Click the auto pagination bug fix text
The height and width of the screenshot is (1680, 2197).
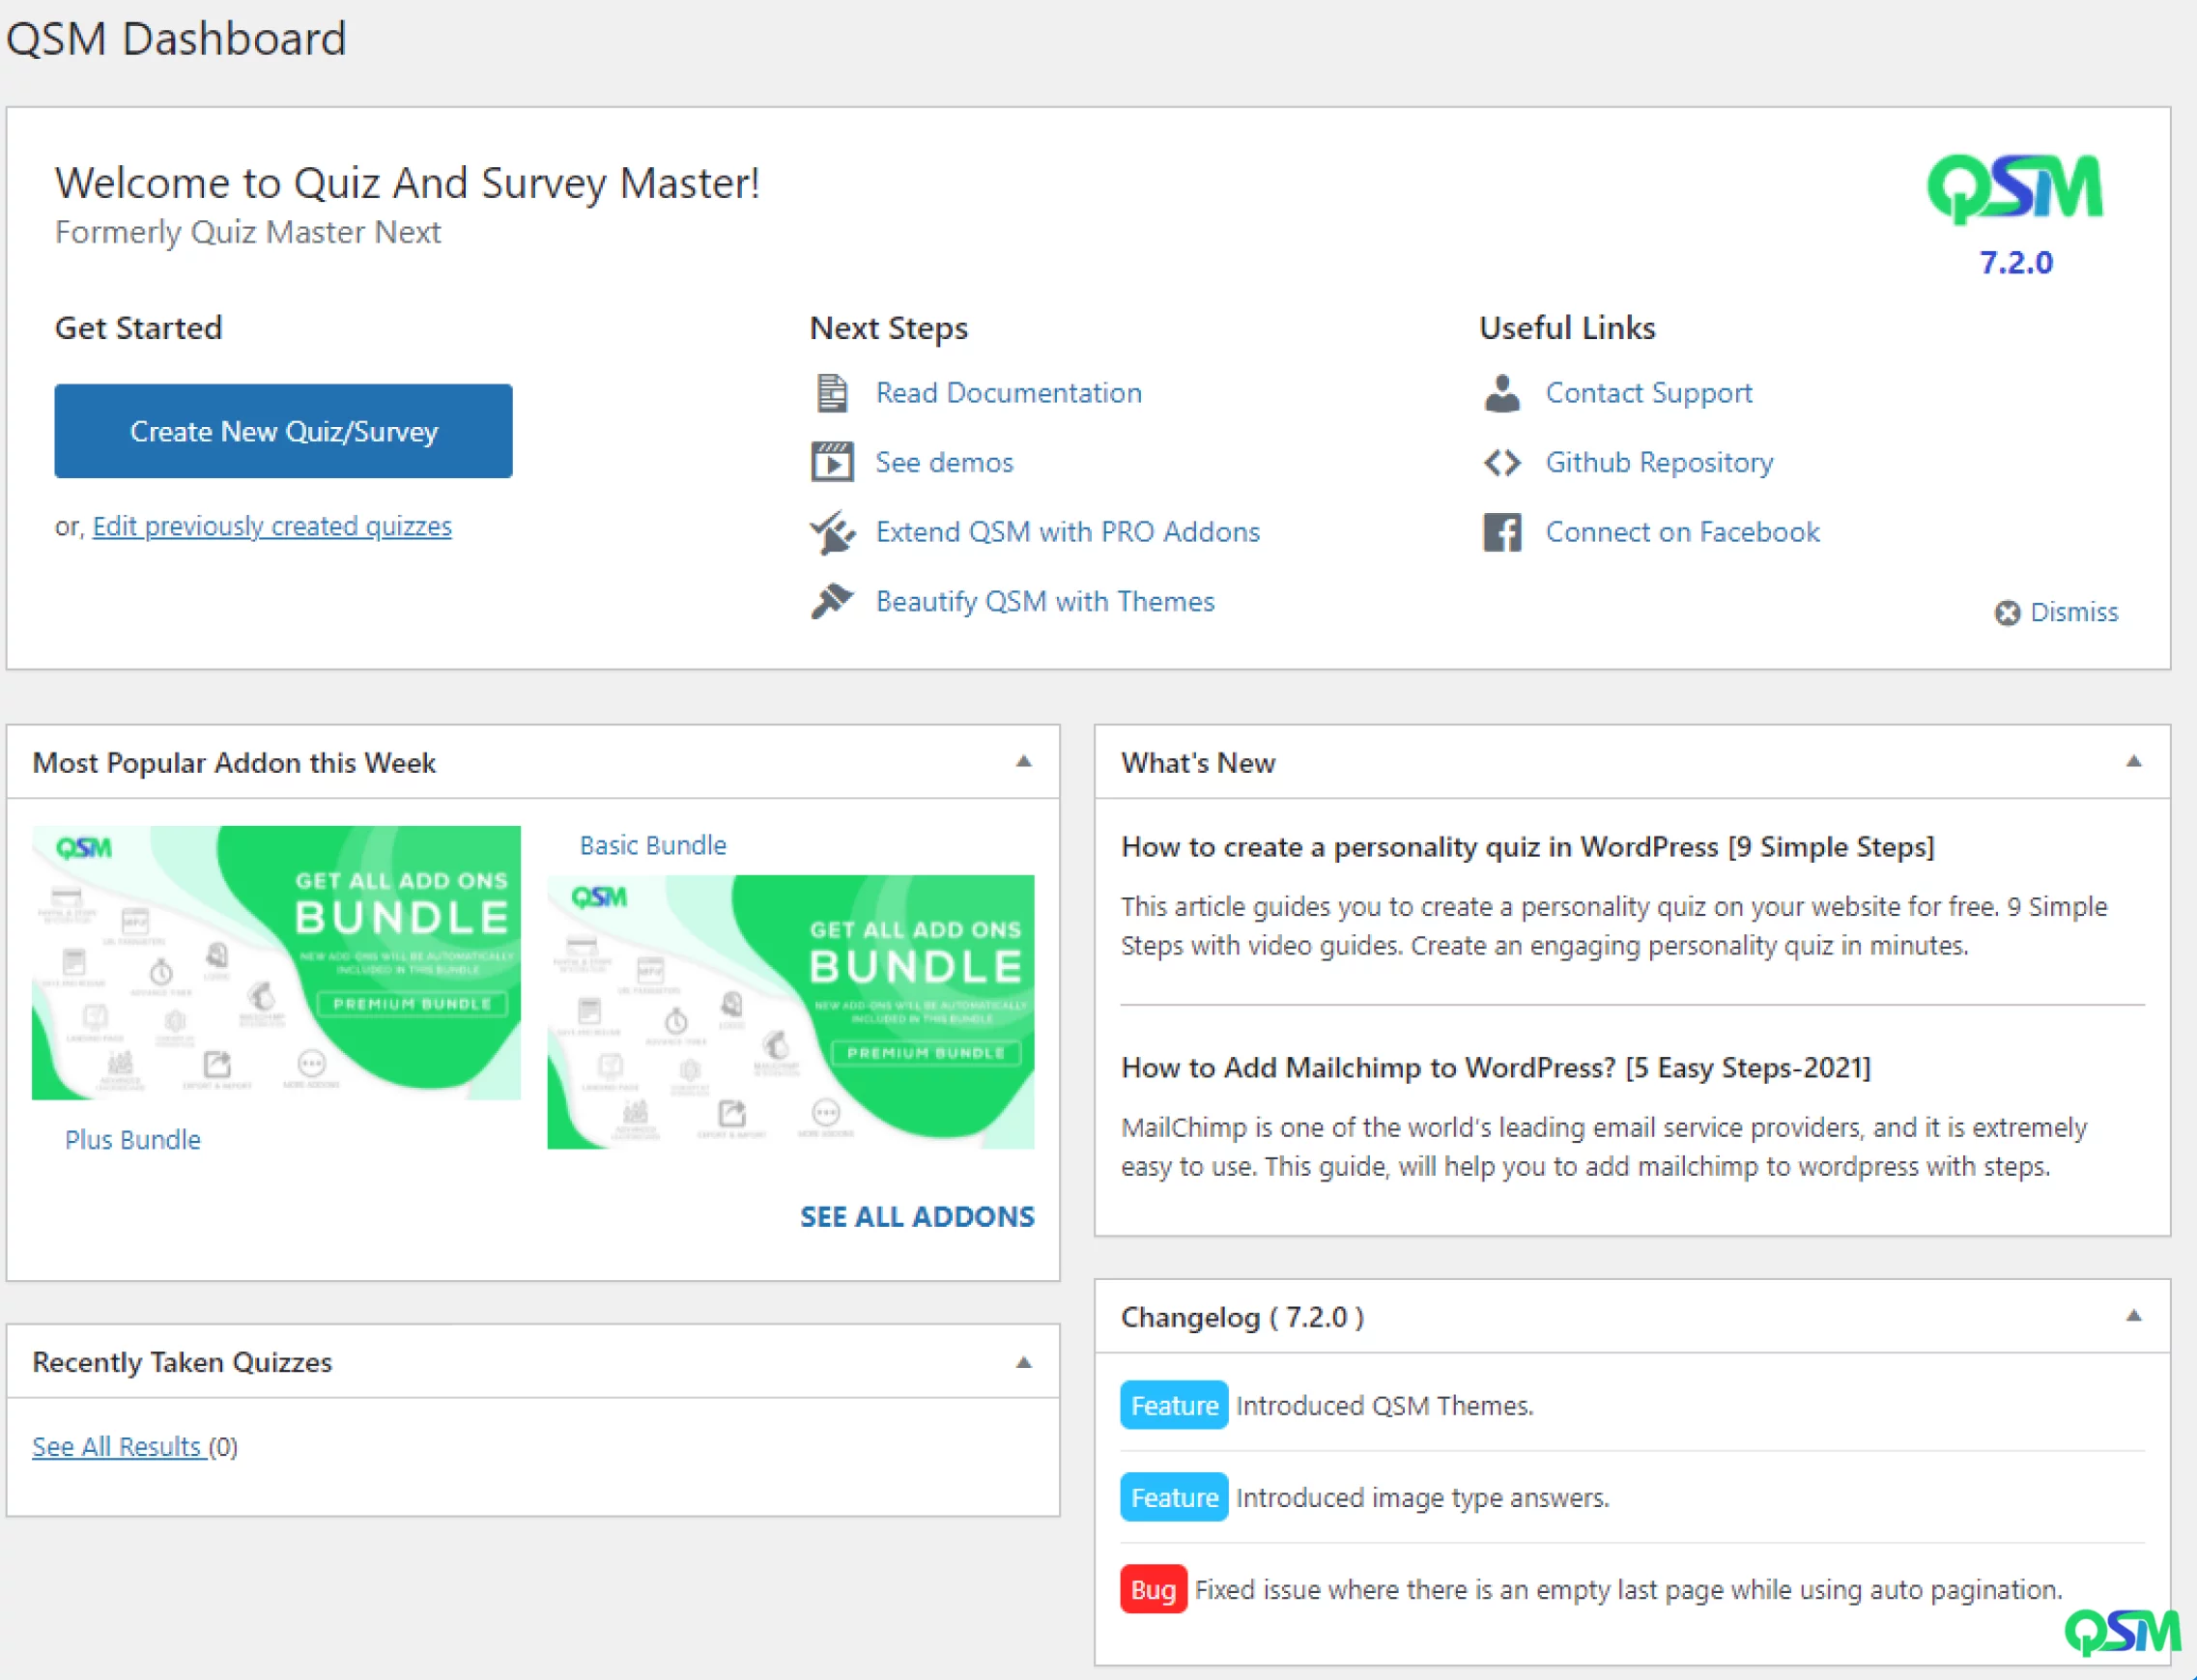[1628, 1589]
